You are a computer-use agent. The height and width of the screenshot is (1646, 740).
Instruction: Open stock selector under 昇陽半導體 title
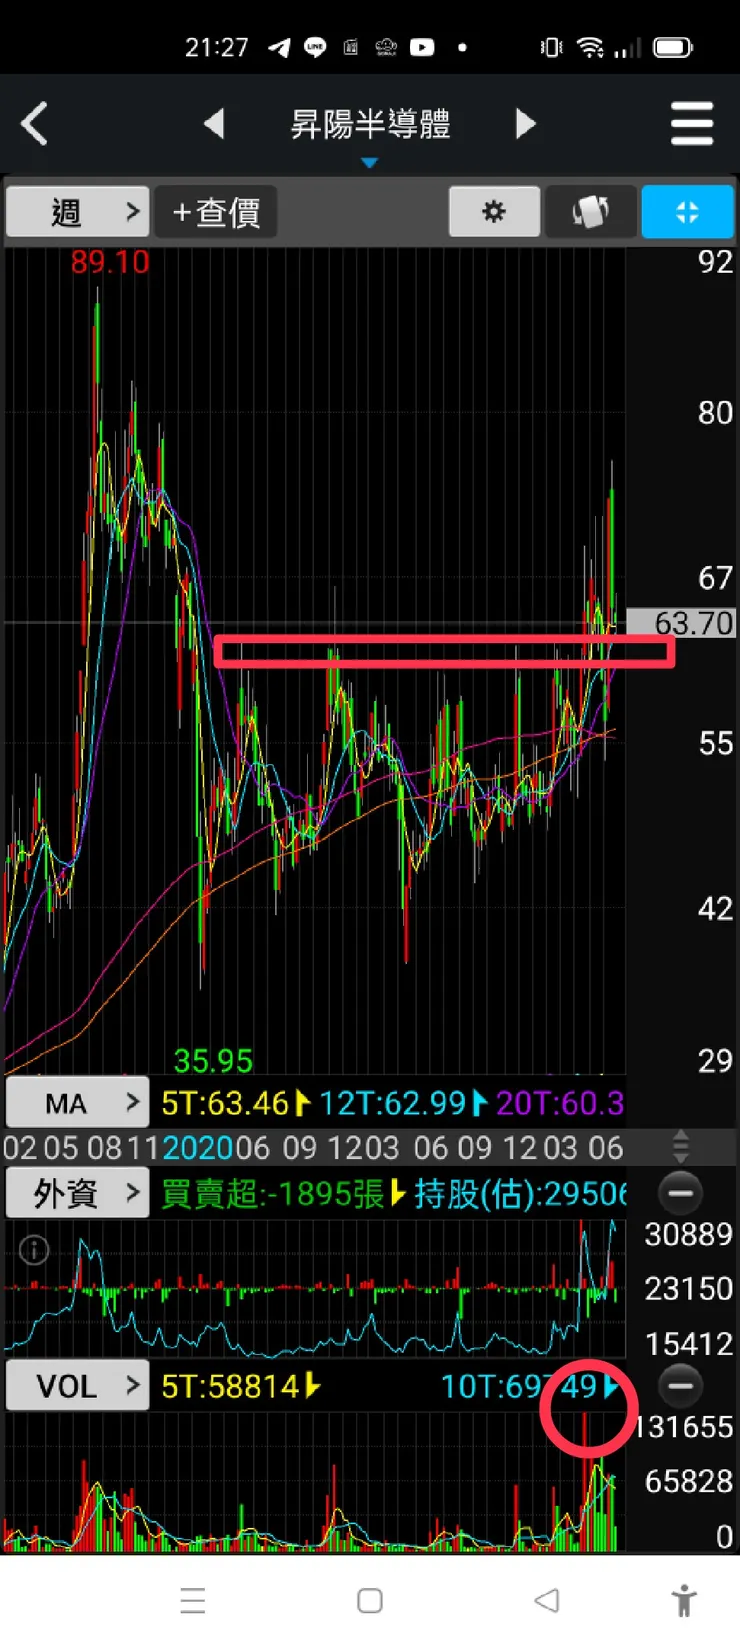coord(369,163)
